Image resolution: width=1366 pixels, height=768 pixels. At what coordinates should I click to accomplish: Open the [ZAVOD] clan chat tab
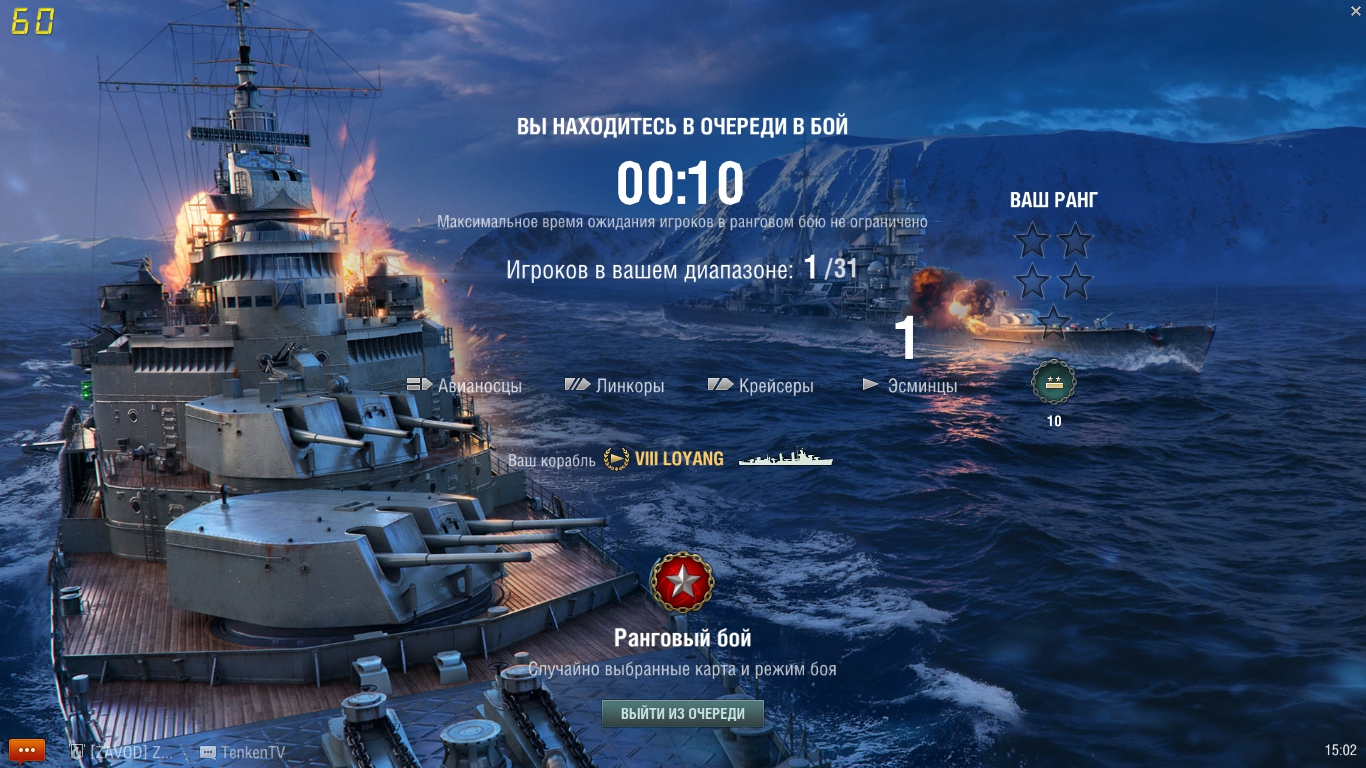[x=121, y=751]
